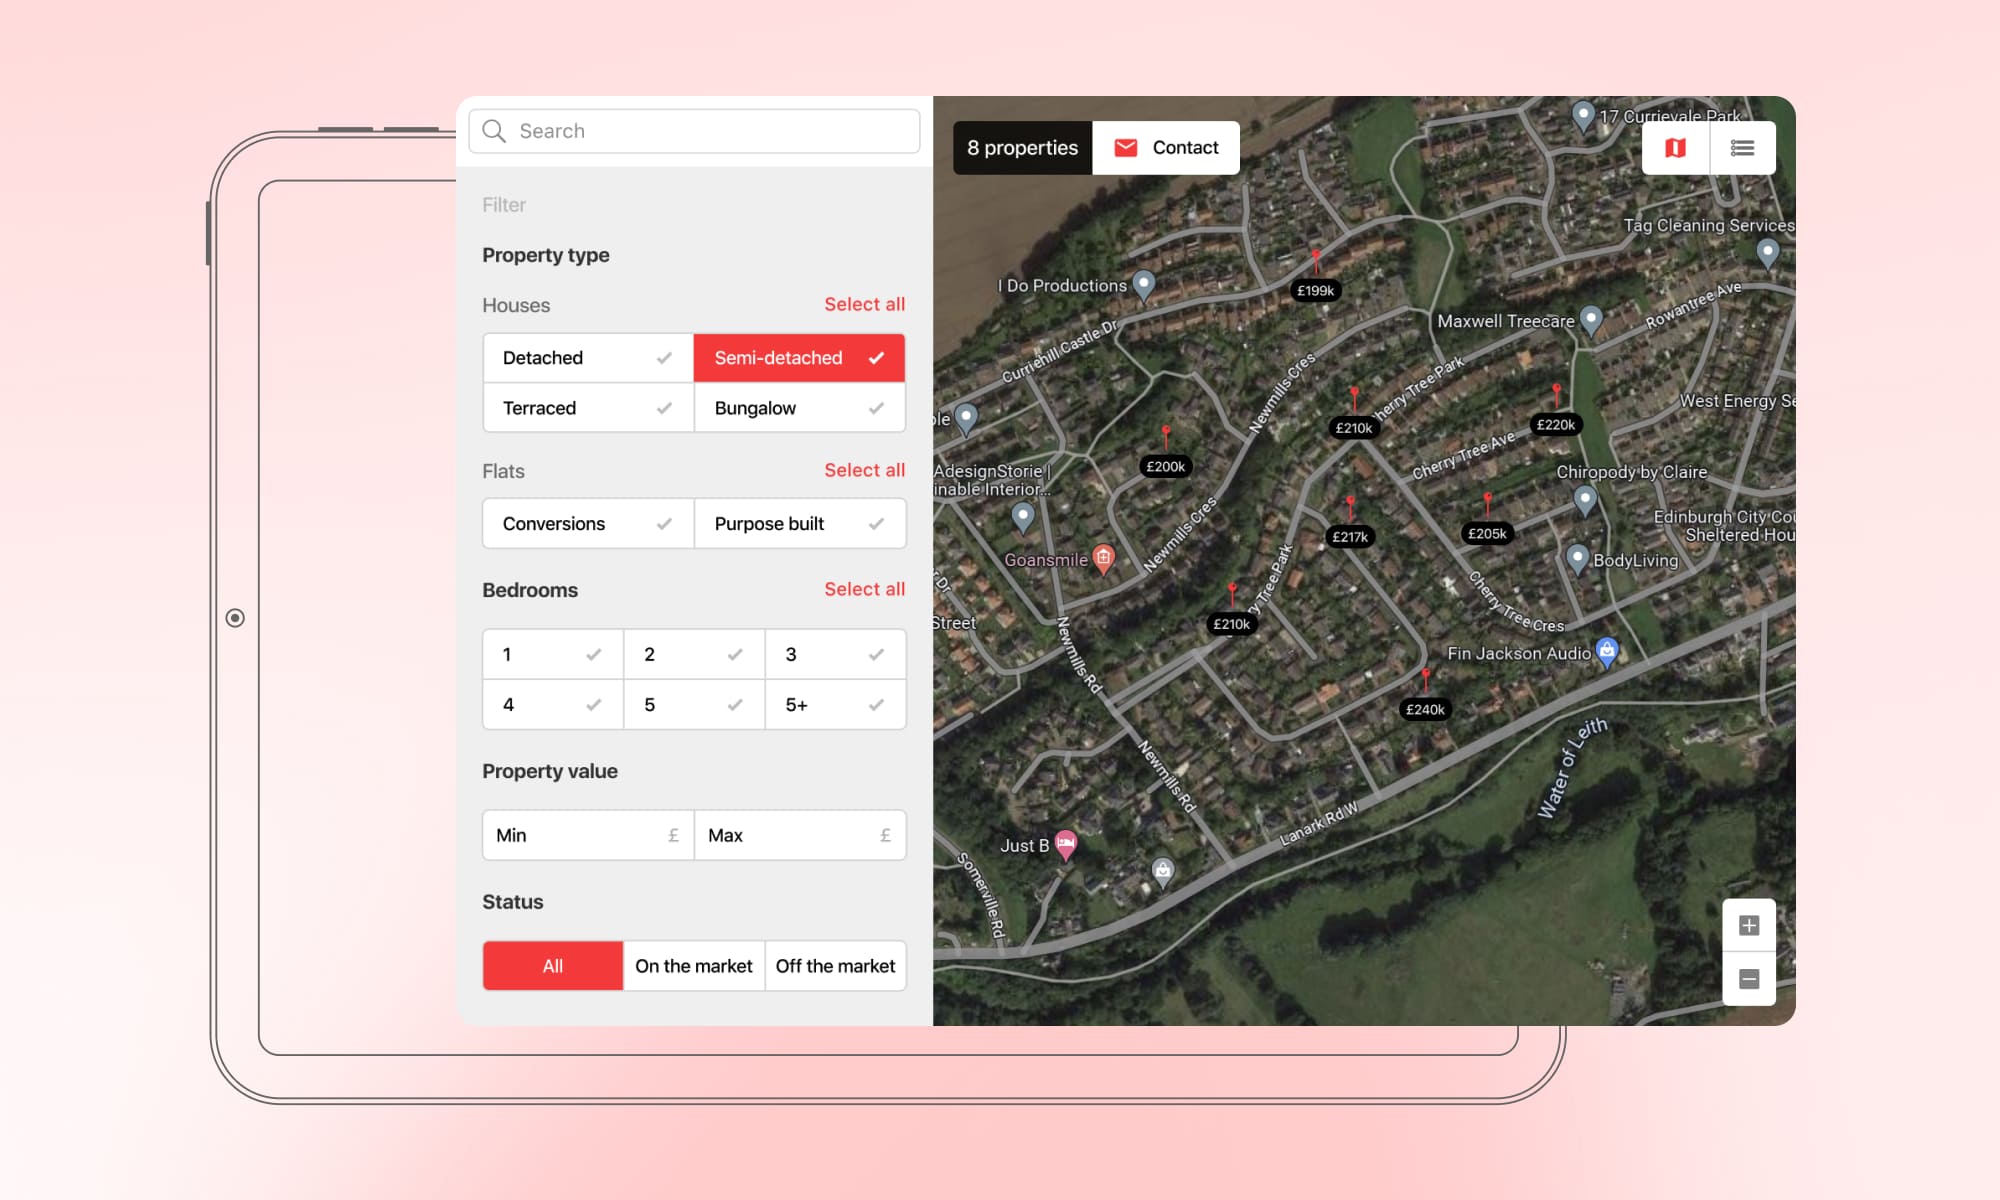Switch to map view icon
The width and height of the screenshot is (2000, 1200).
pos(1675,148)
